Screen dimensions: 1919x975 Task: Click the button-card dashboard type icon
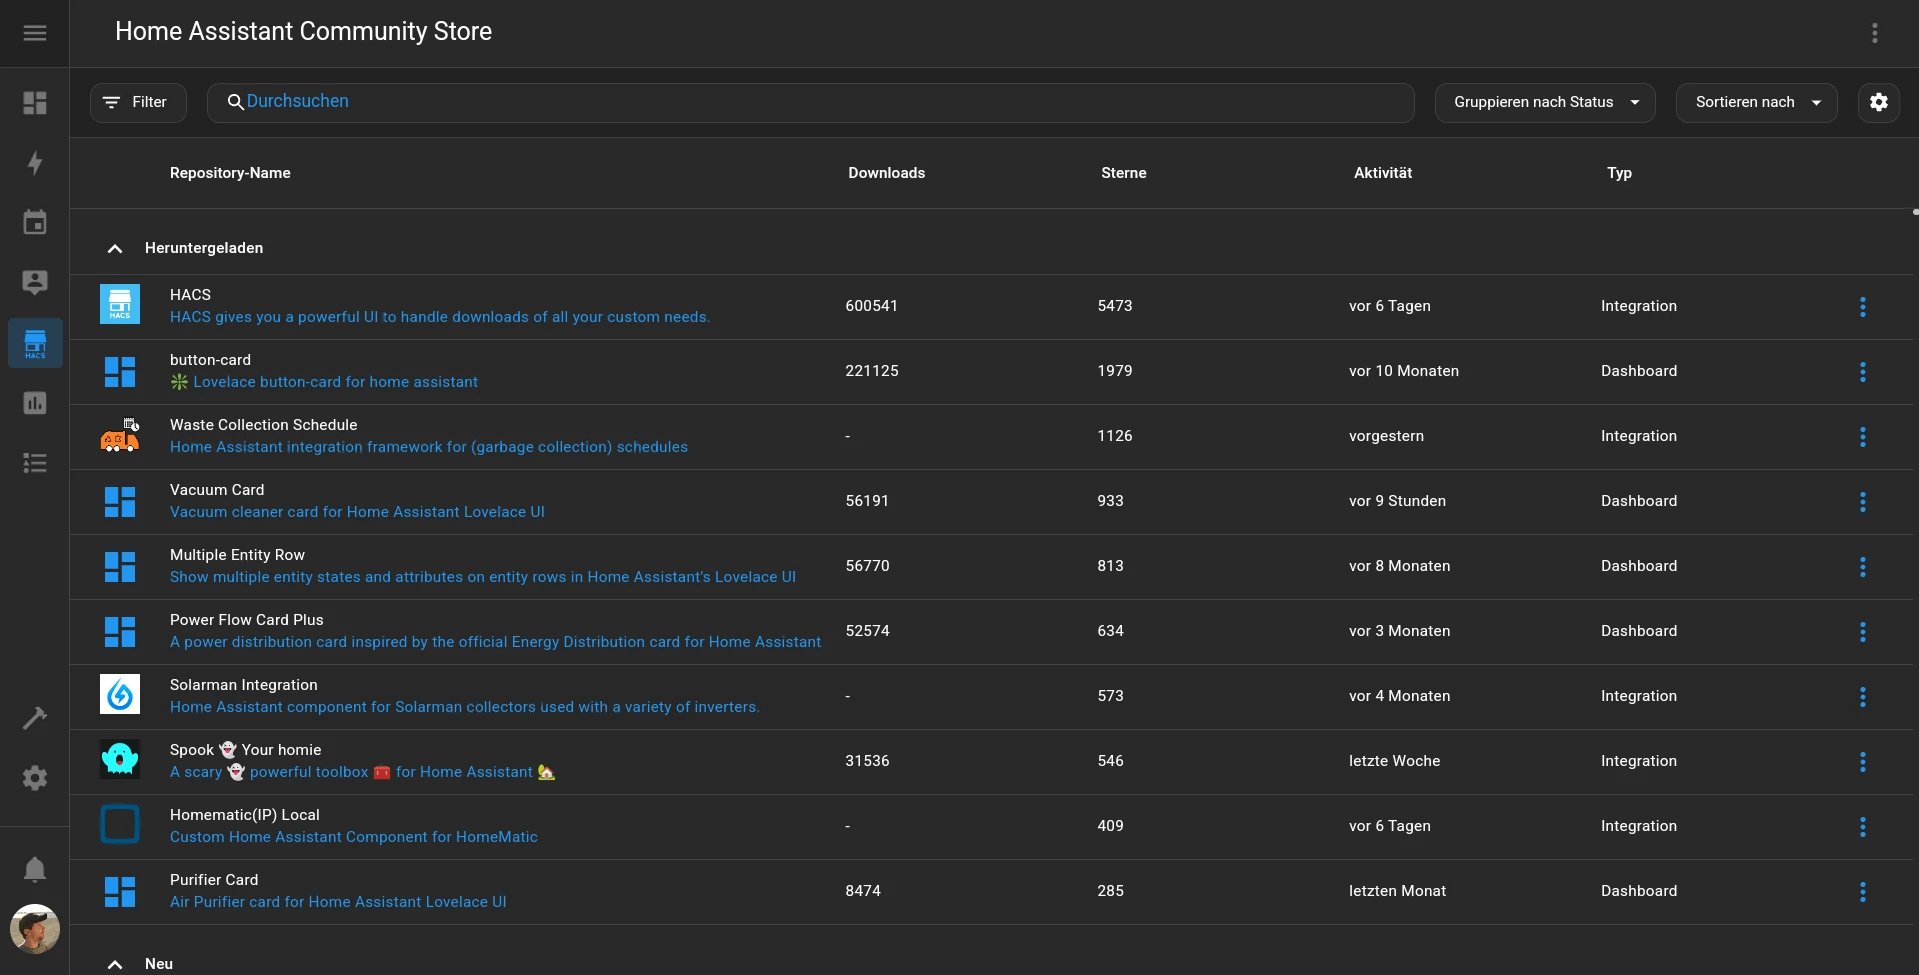point(120,372)
